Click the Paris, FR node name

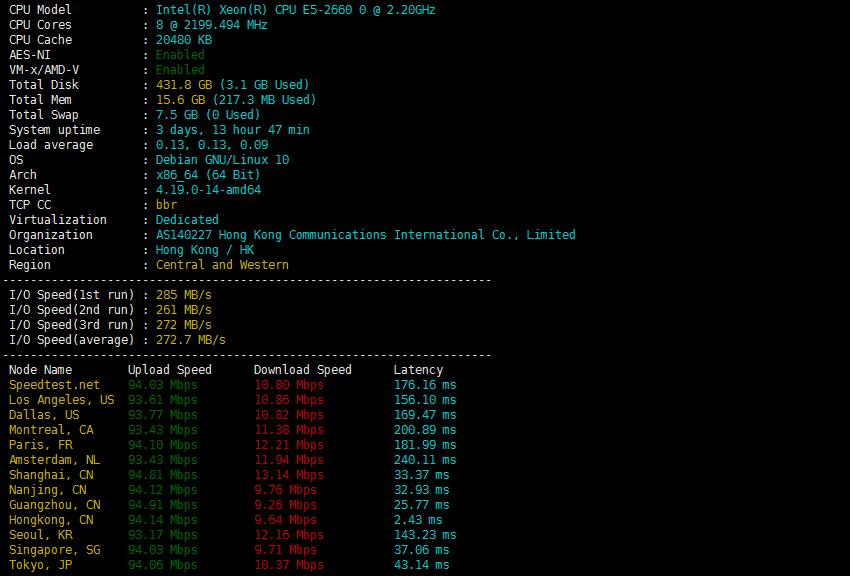click(41, 445)
